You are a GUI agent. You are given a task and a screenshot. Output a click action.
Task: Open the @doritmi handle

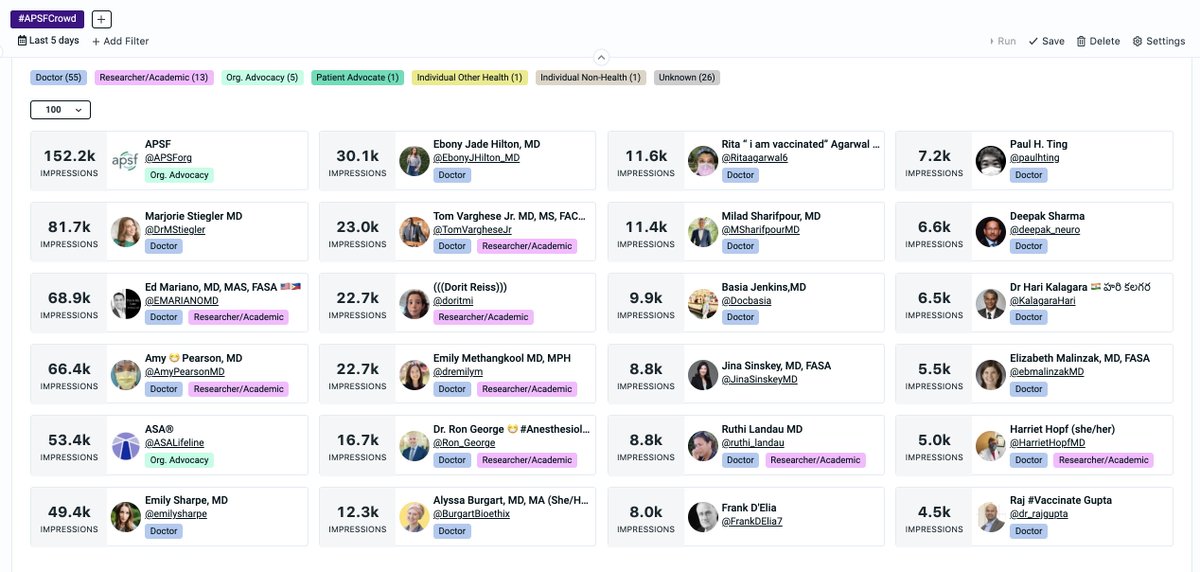click(x=452, y=301)
